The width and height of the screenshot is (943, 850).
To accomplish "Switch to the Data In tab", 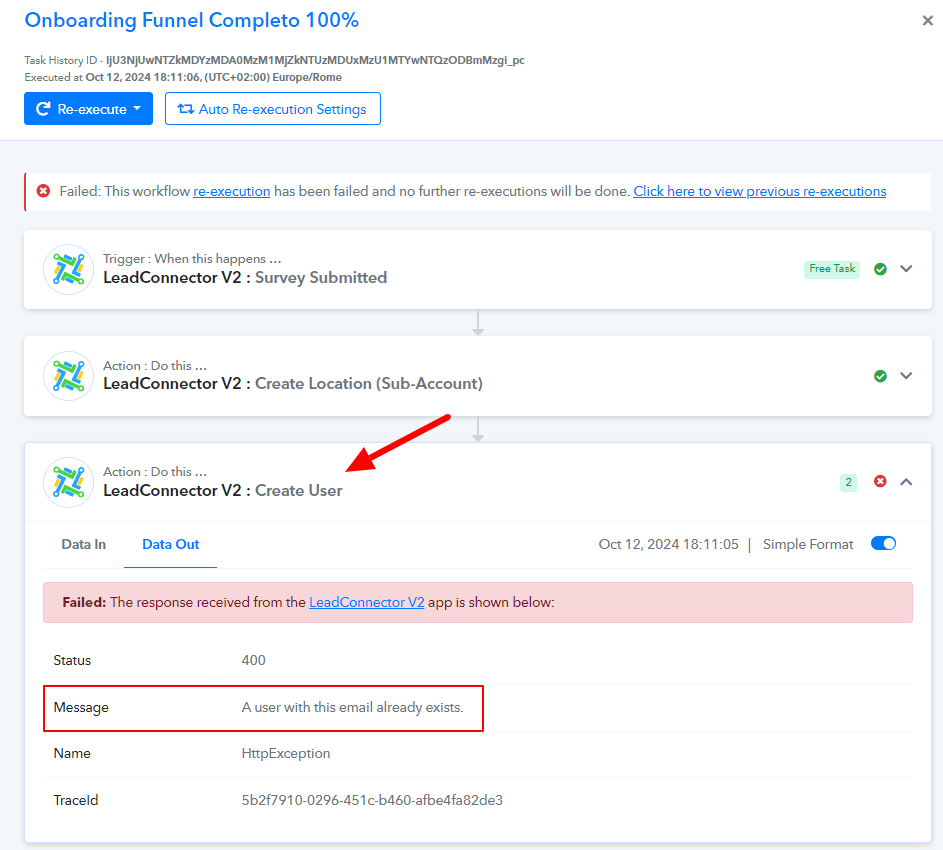I will (x=84, y=544).
